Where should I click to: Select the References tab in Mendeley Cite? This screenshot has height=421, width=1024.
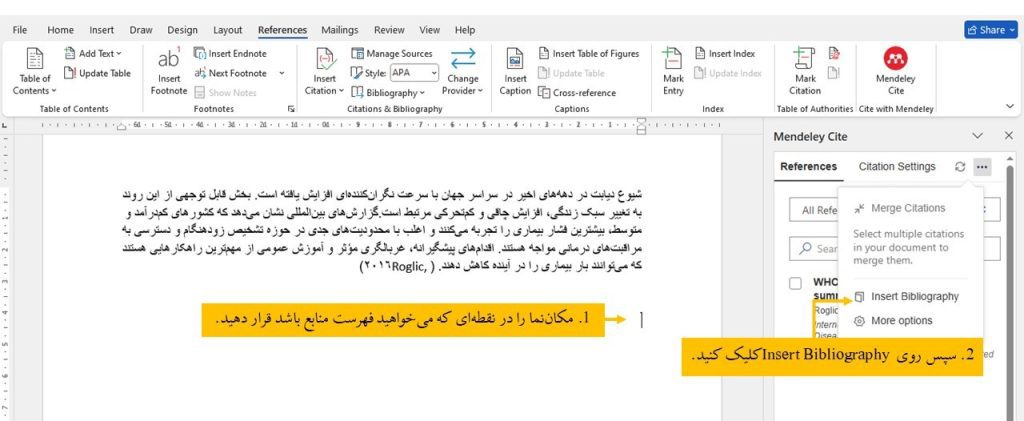click(x=808, y=166)
